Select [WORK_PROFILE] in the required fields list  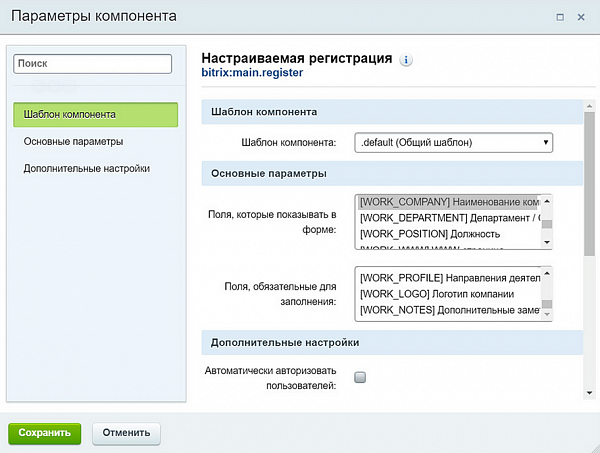pyautogui.click(x=447, y=276)
